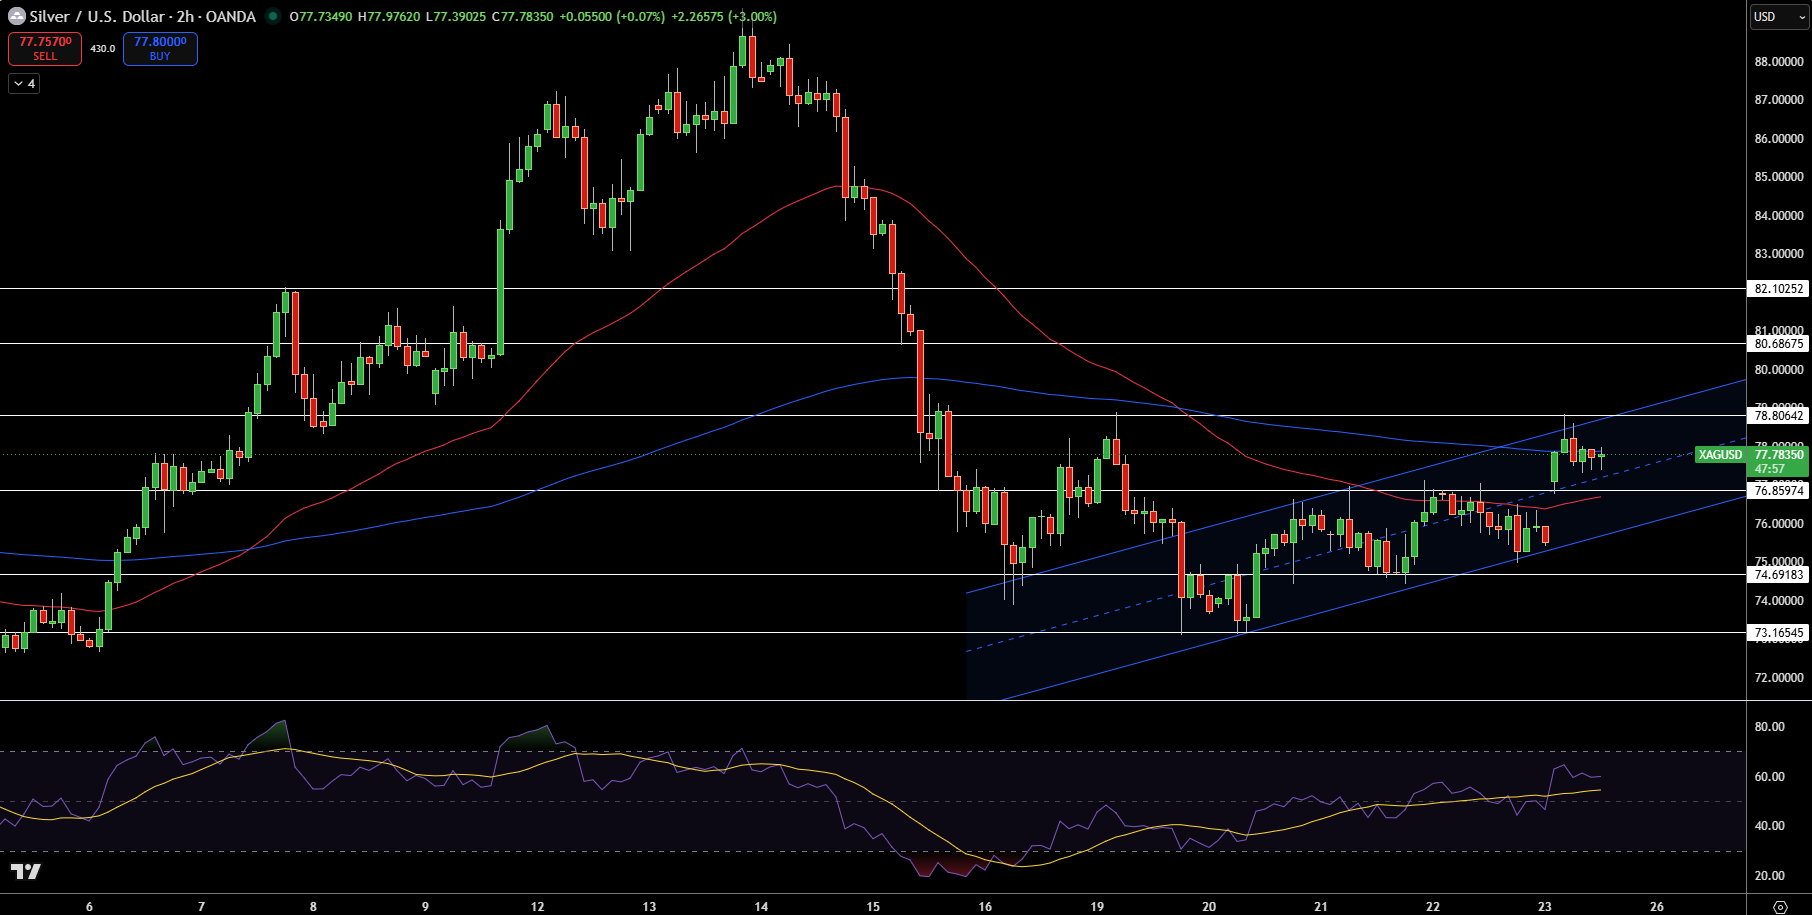Click the BUY 77.80000 button
The width and height of the screenshot is (1812, 915).
160,48
